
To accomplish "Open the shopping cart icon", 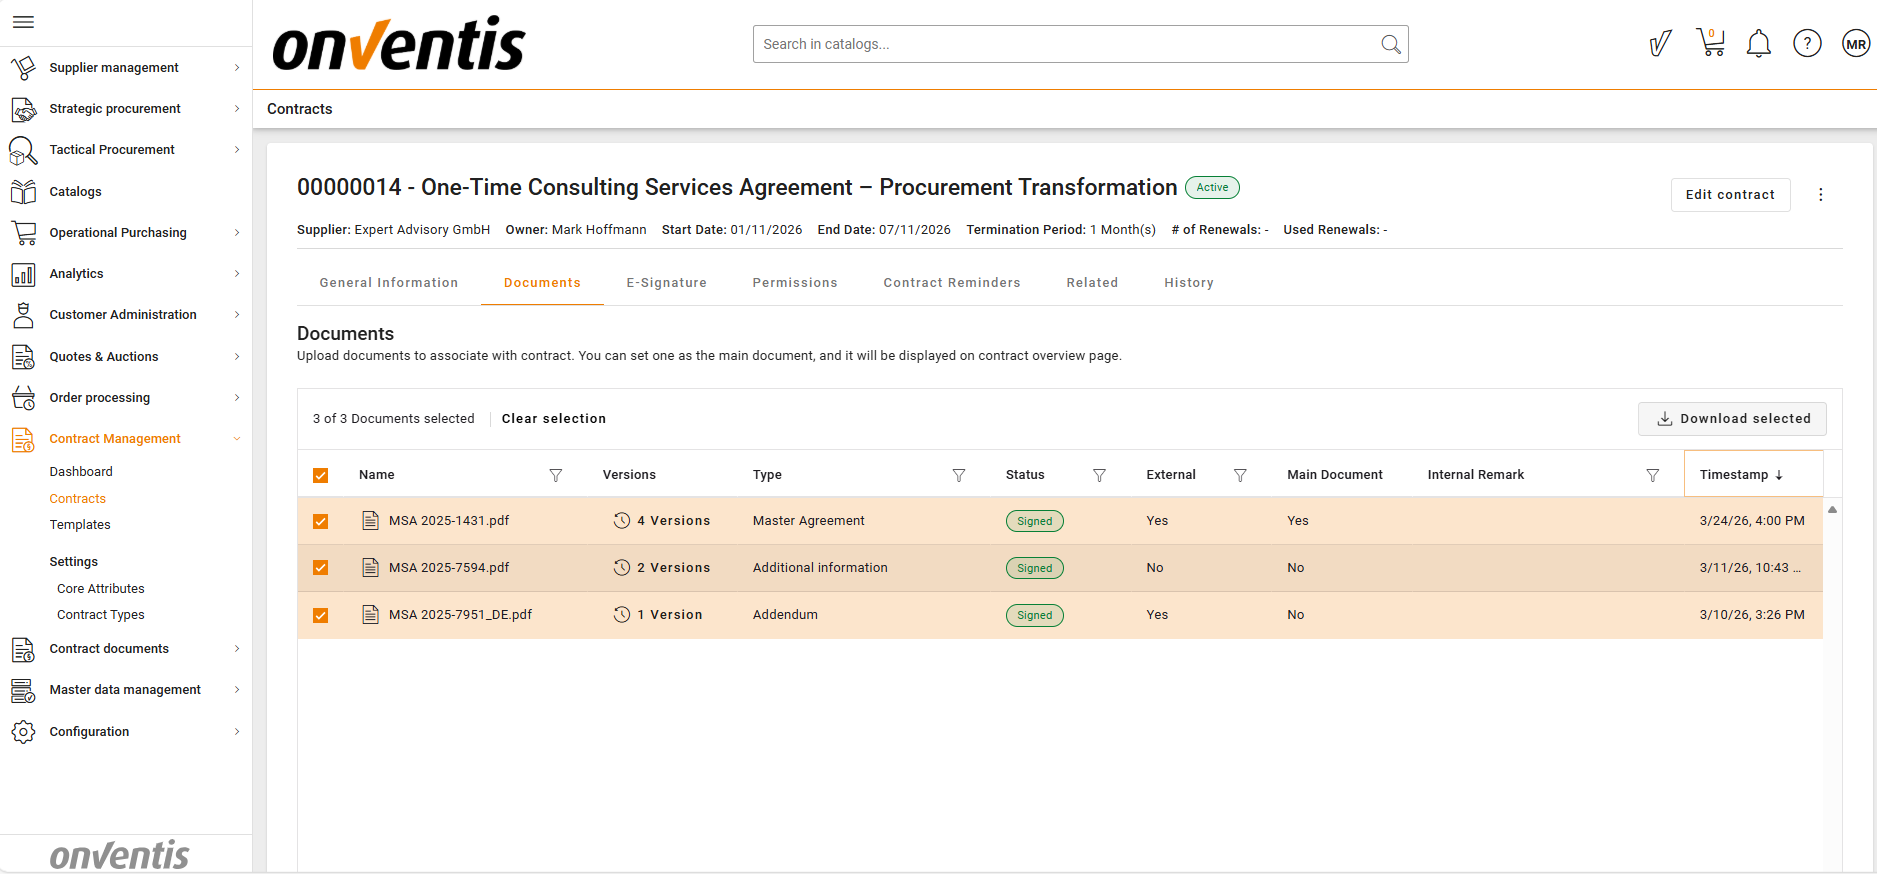I will tap(1711, 43).
